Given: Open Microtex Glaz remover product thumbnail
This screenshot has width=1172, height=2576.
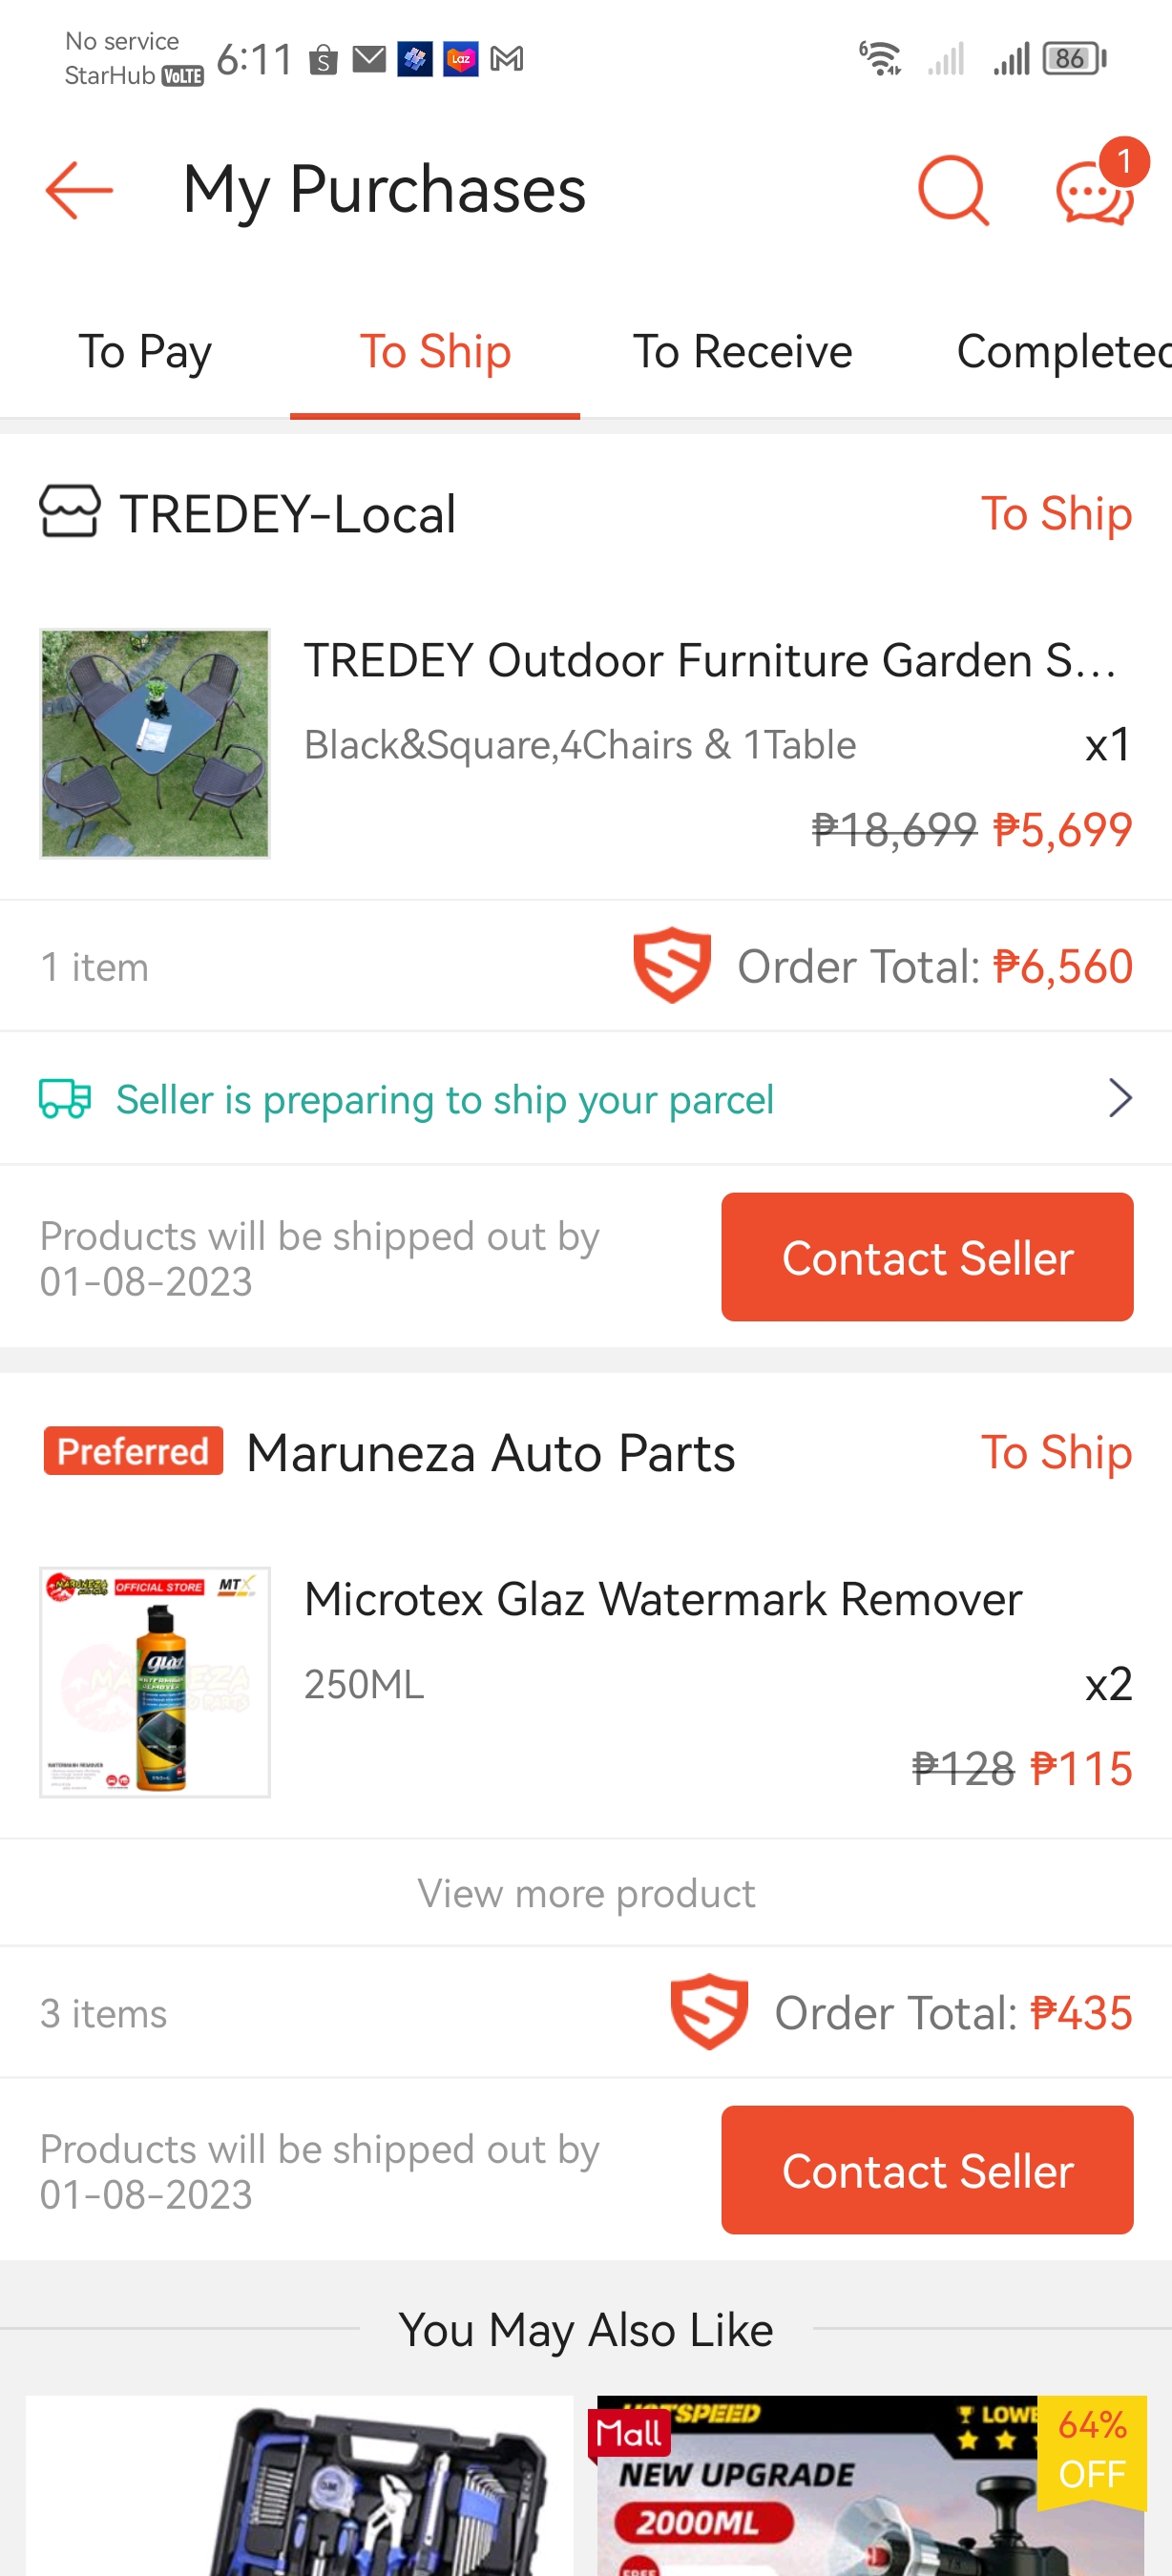Looking at the screenshot, I should pyautogui.click(x=155, y=1682).
